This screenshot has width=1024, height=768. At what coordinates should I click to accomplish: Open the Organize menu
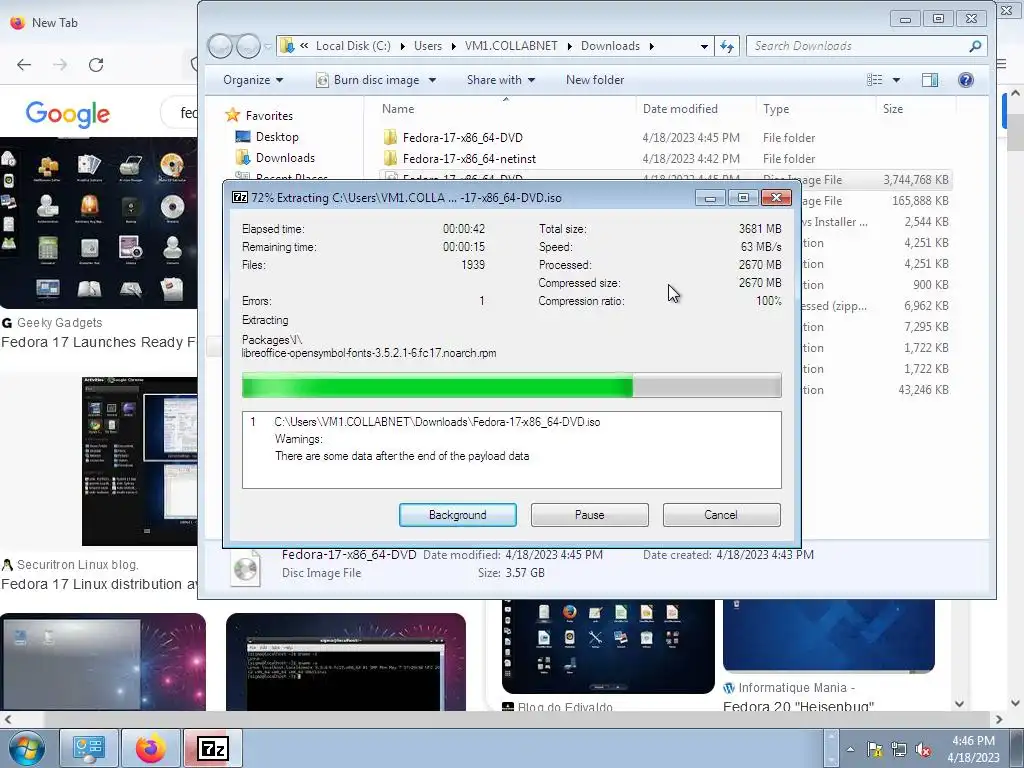tap(253, 80)
